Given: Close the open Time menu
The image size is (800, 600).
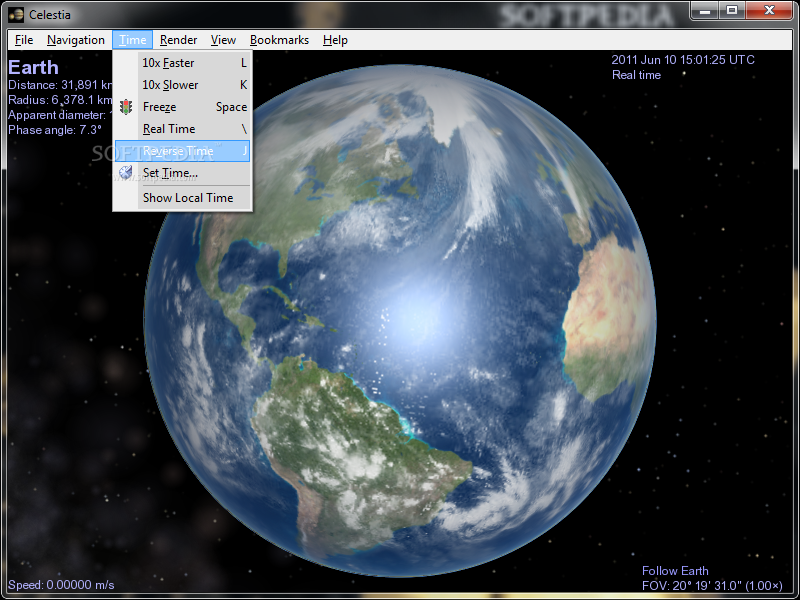Looking at the screenshot, I should (x=133, y=40).
